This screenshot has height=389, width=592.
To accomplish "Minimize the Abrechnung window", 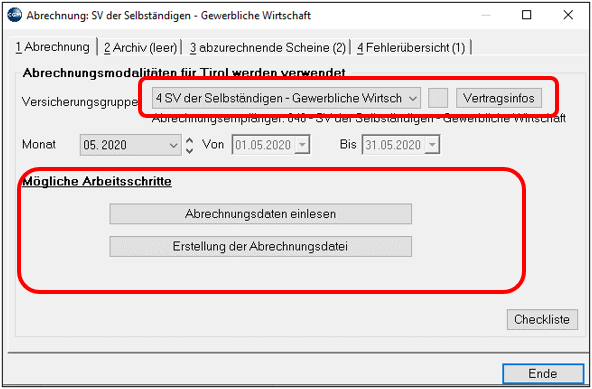I will click(486, 15).
